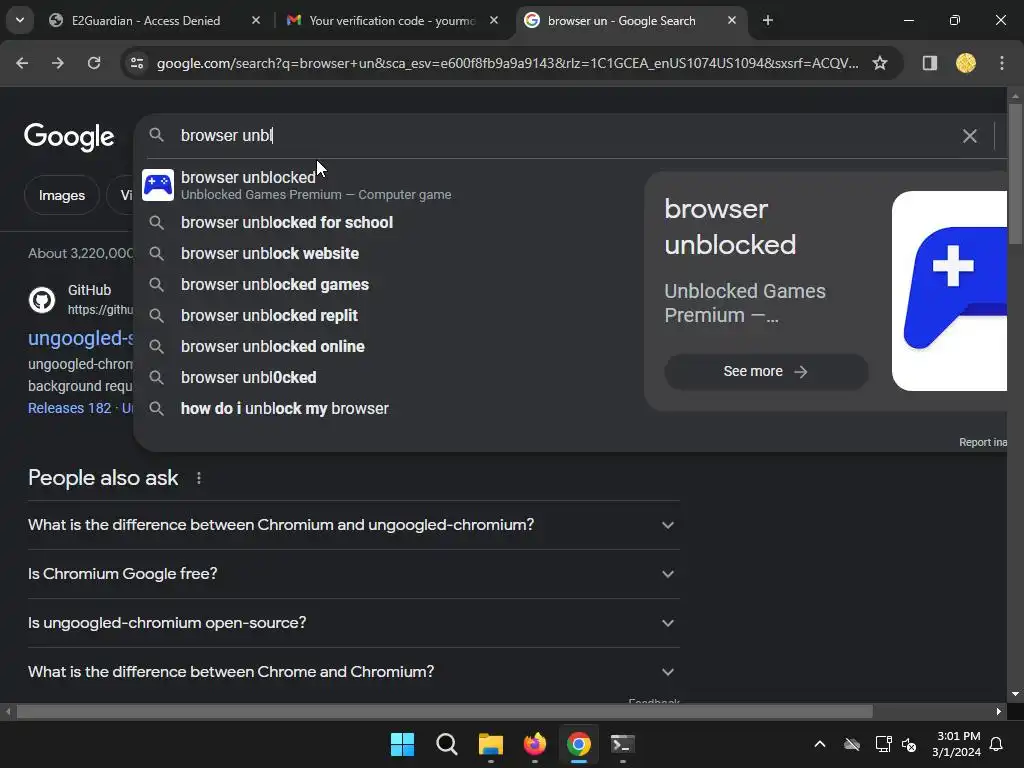Open the Windows Start menu
1024x768 pixels.
coord(402,744)
